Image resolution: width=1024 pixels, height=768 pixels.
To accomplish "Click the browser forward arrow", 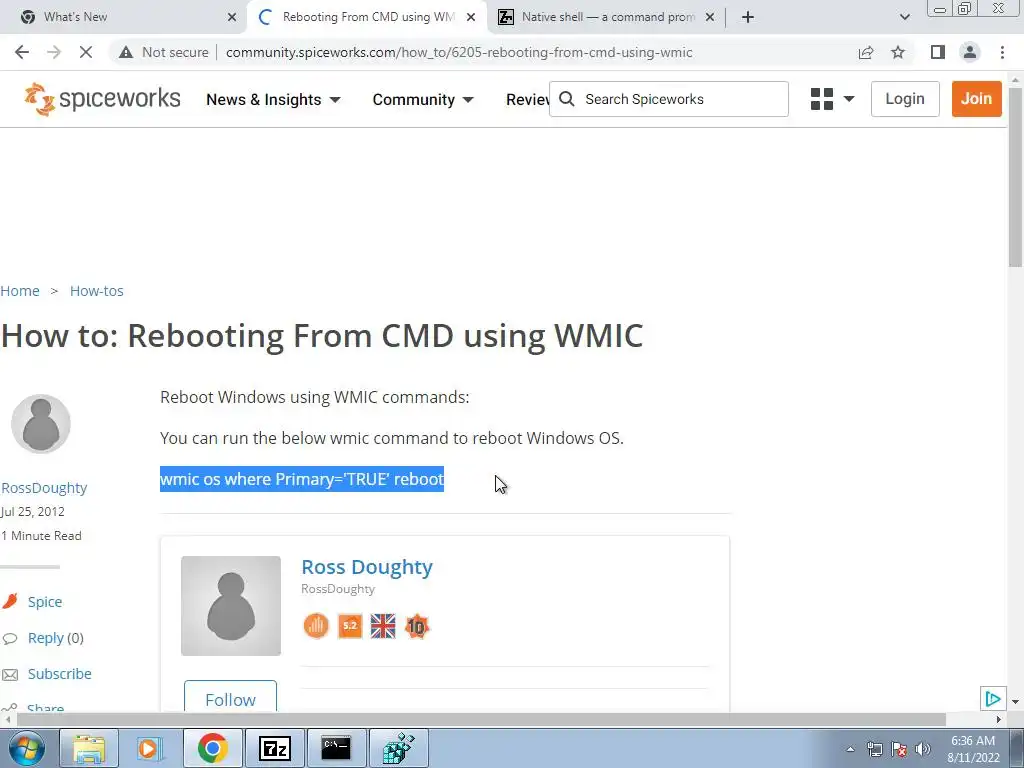I will (54, 52).
